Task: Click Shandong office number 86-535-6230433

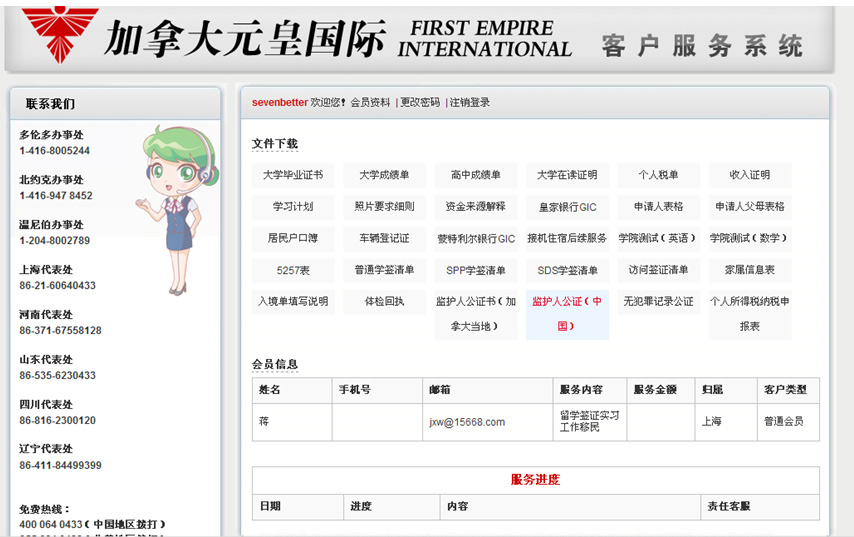Action: click(x=57, y=376)
